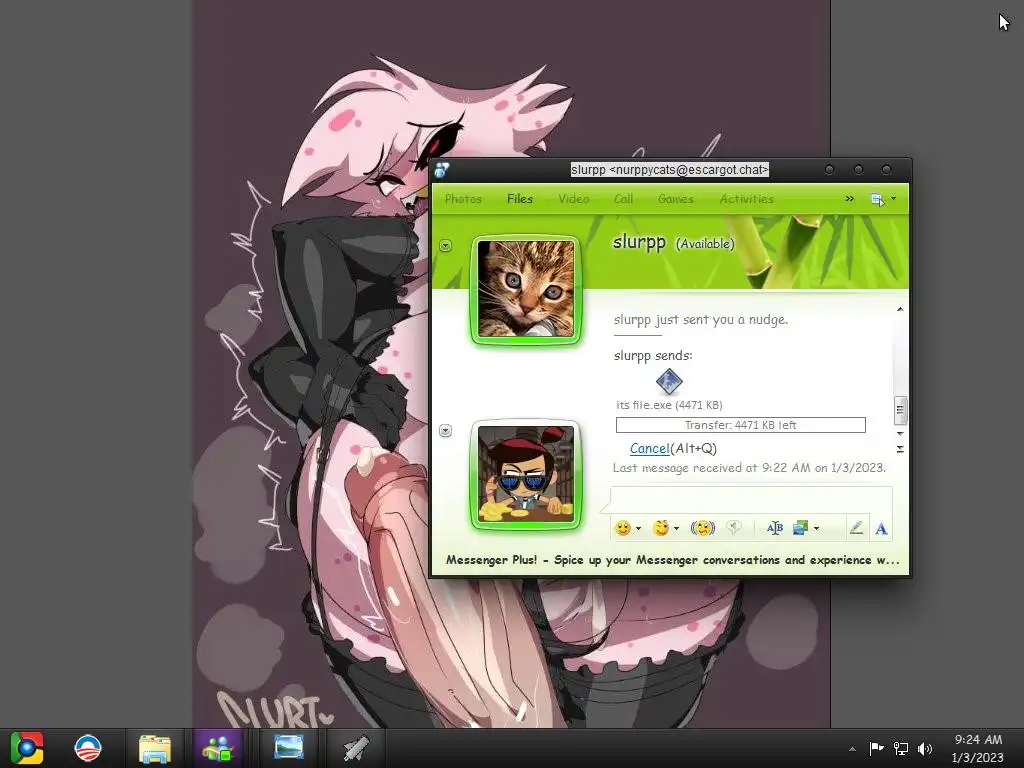Image resolution: width=1024 pixels, height=768 pixels.
Task: Click the 'its file.exe (4471 KB)' filename
Action: point(669,405)
